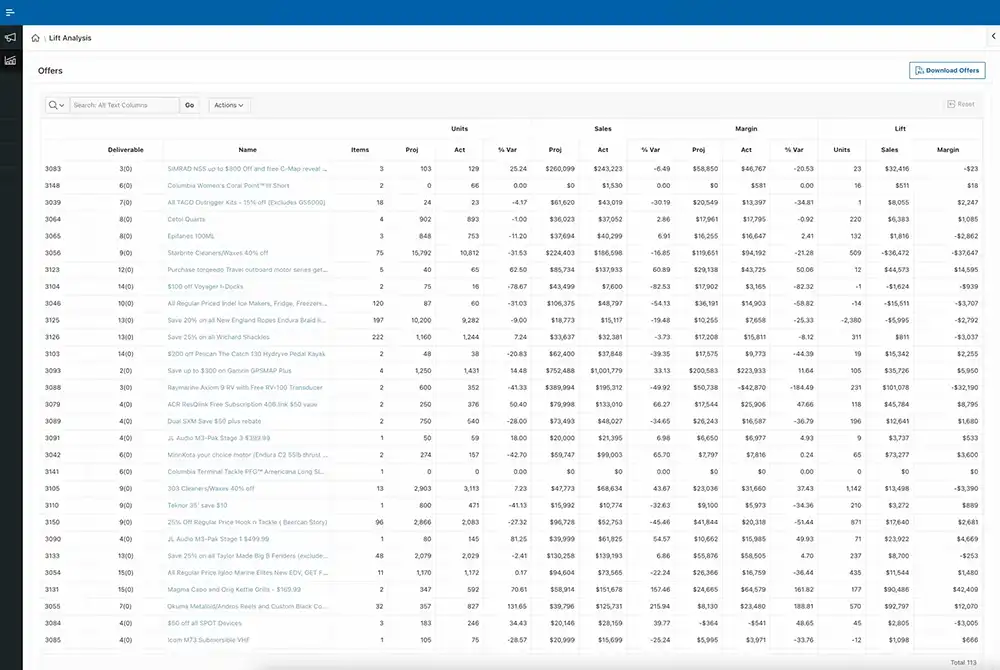Focus the Search All Text Columns field

click(124, 105)
